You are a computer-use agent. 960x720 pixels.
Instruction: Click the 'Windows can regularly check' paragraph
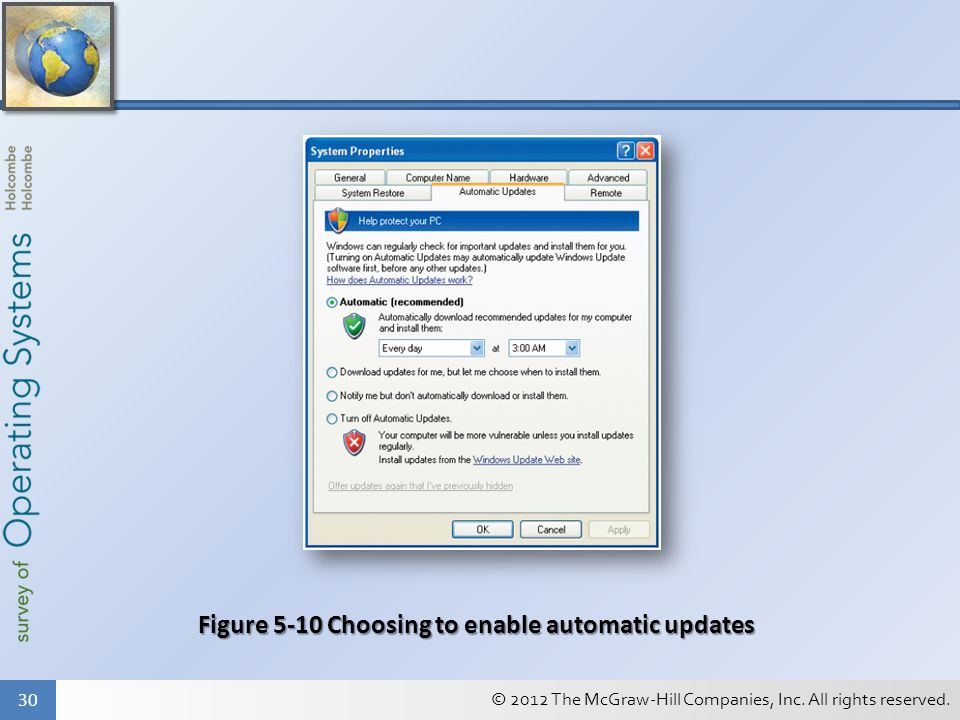tap(476, 257)
